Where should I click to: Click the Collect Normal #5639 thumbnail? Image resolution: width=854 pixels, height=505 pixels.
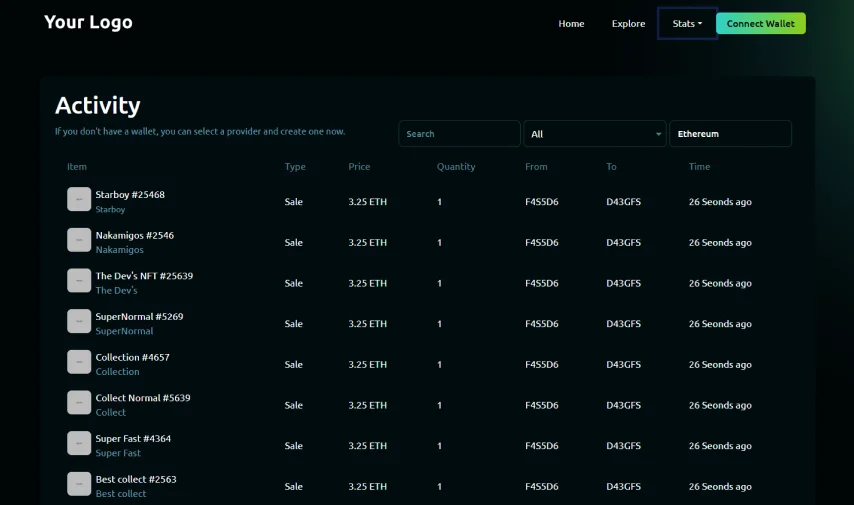79,403
